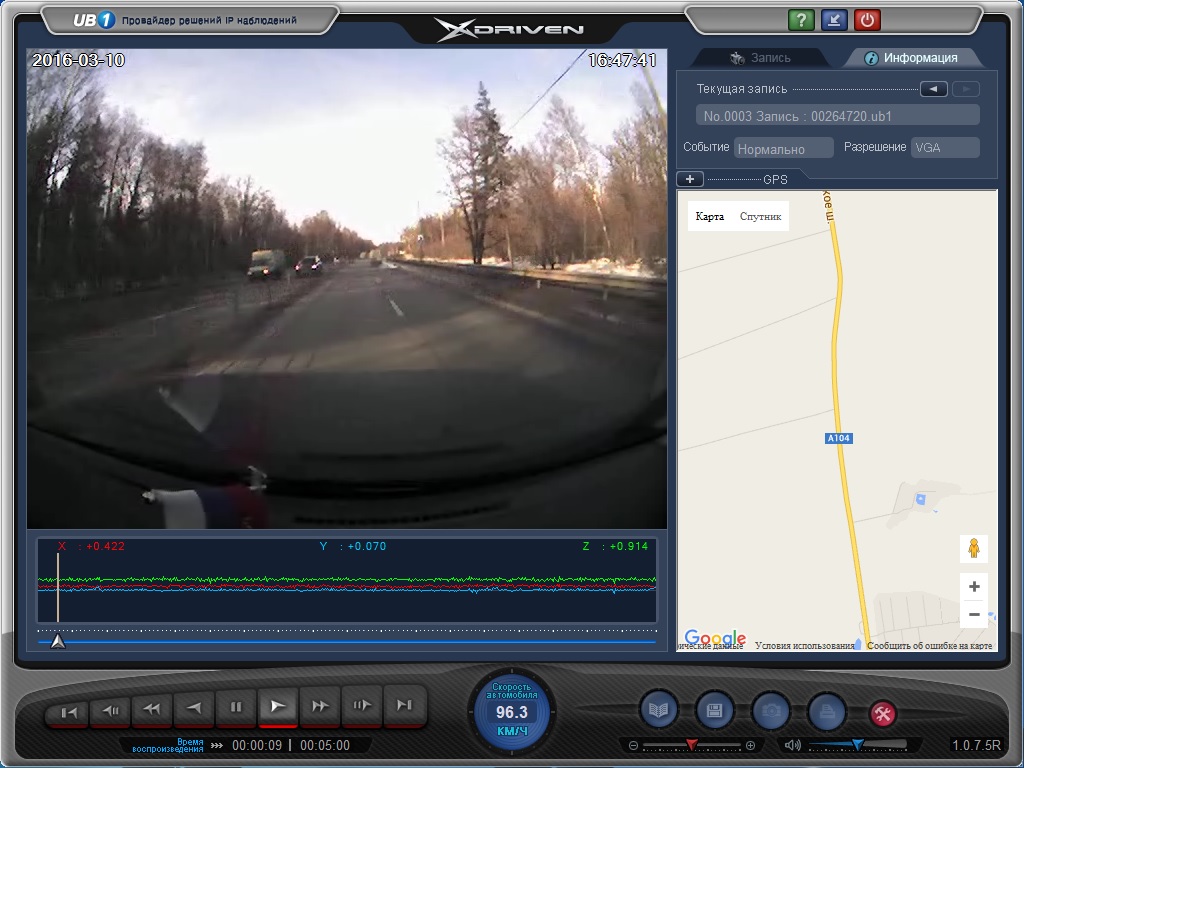Select the Информация tab
Screen dimensions: 1200x900
(911, 58)
